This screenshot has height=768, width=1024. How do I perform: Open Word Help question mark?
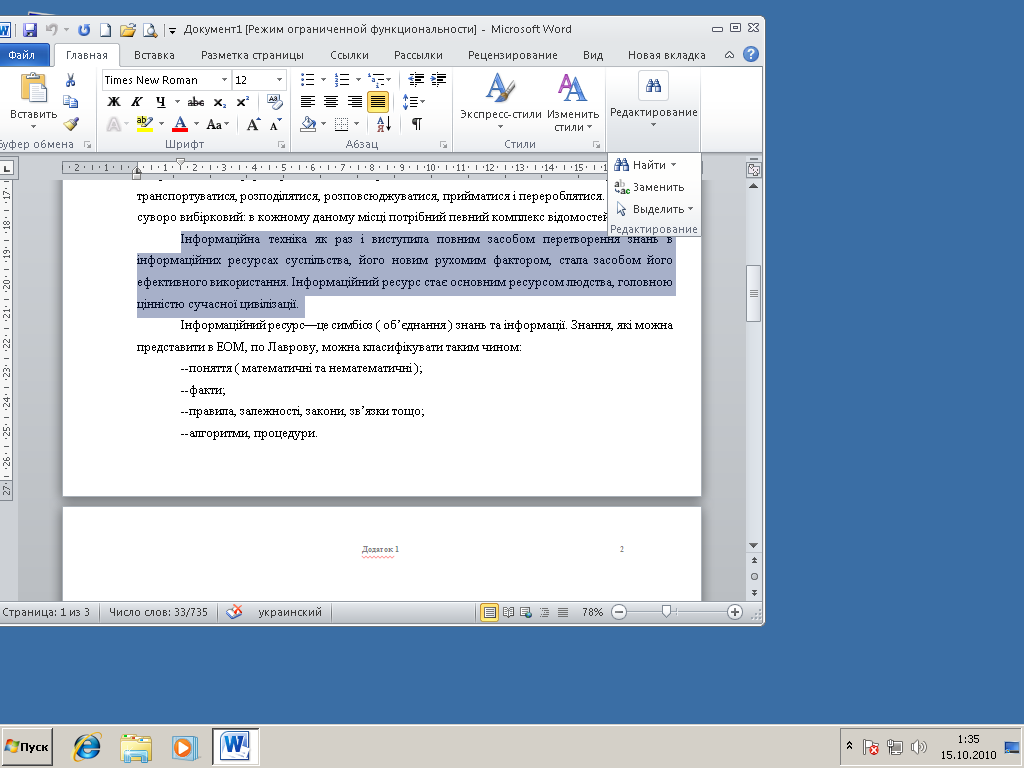[751, 54]
